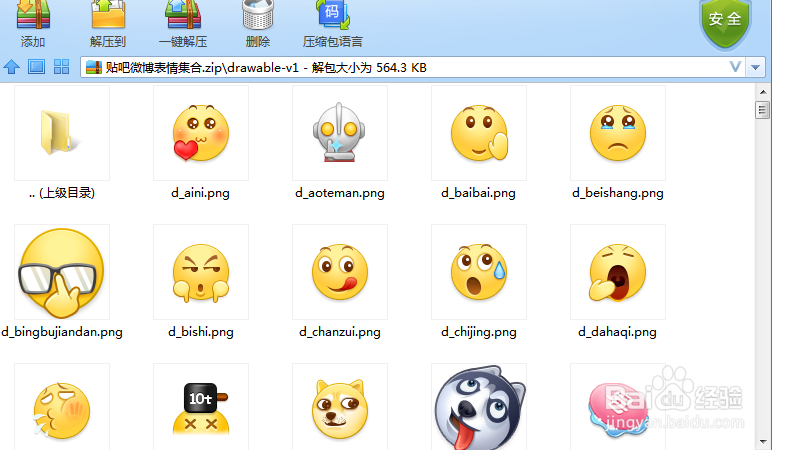Click the vertical scrollbar thumb

point(762,110)
